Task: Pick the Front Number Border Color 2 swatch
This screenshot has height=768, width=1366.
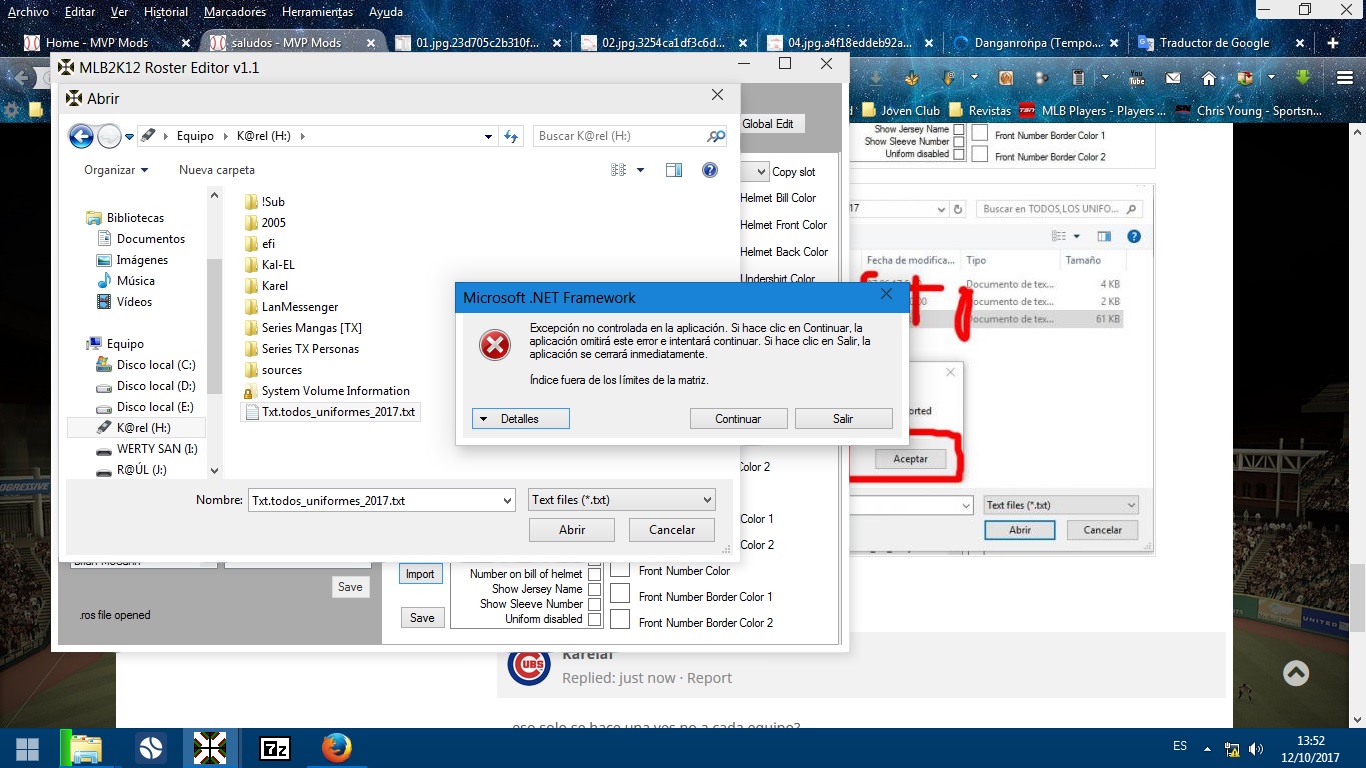Action: (x=620, y=620)
